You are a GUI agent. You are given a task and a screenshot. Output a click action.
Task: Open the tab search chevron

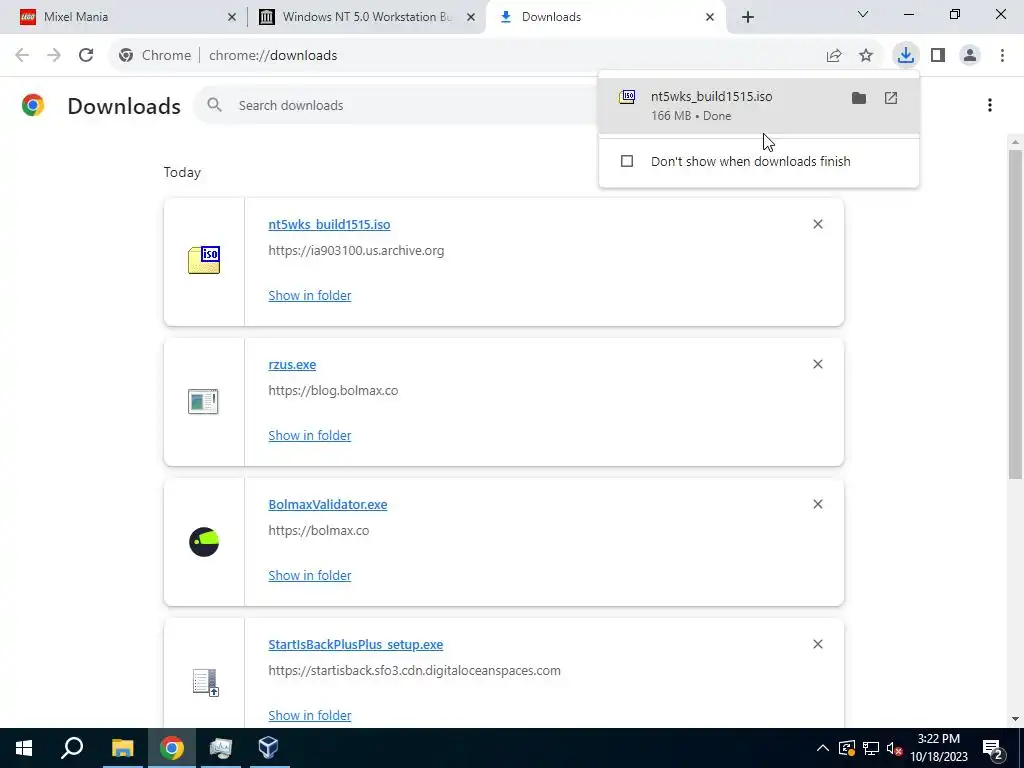863,14
